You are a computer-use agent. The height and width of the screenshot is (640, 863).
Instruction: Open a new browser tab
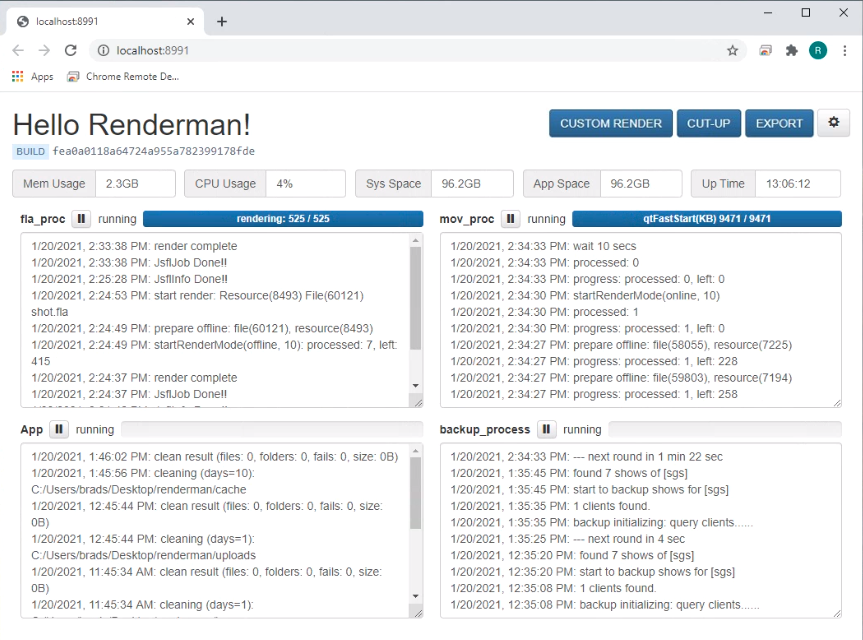[222, 21]
